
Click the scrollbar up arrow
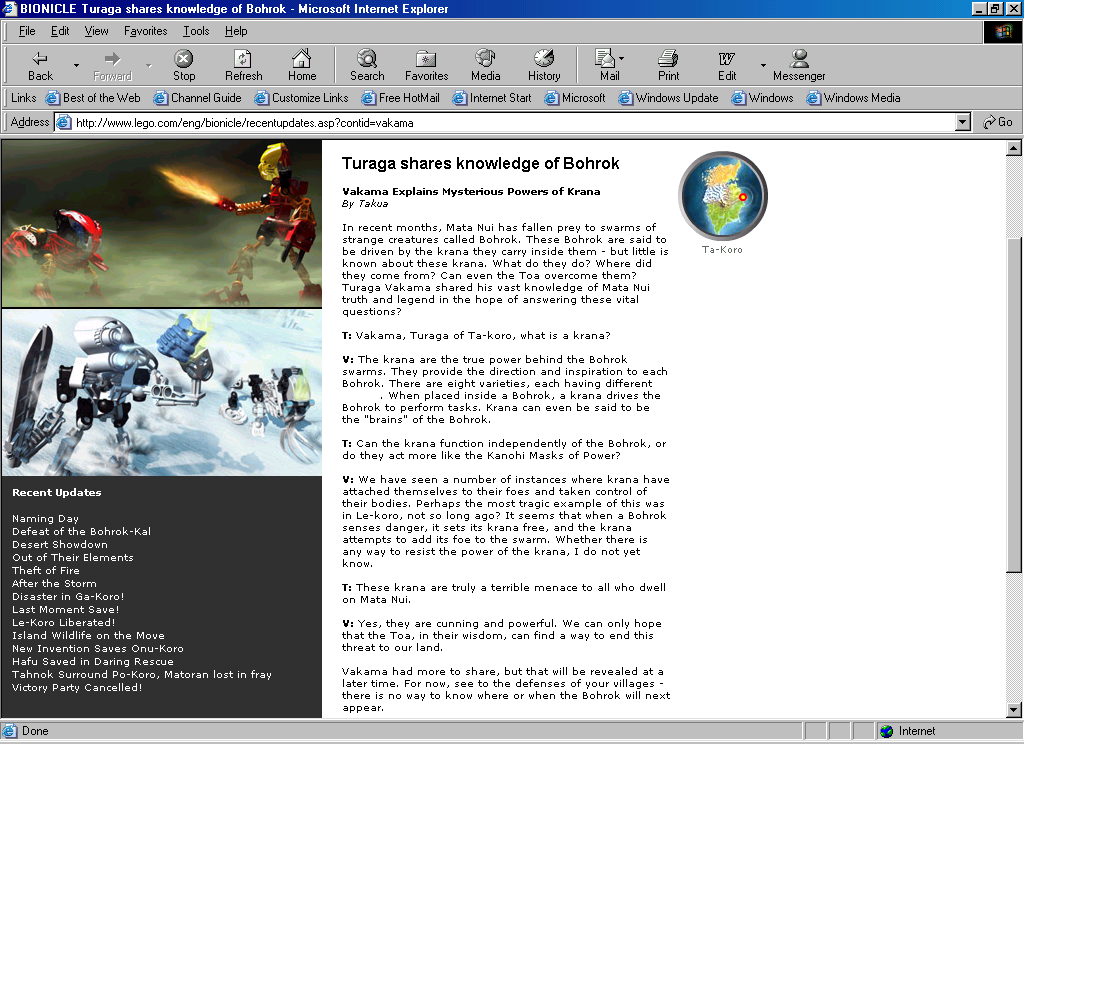(x=1014, y=148)
